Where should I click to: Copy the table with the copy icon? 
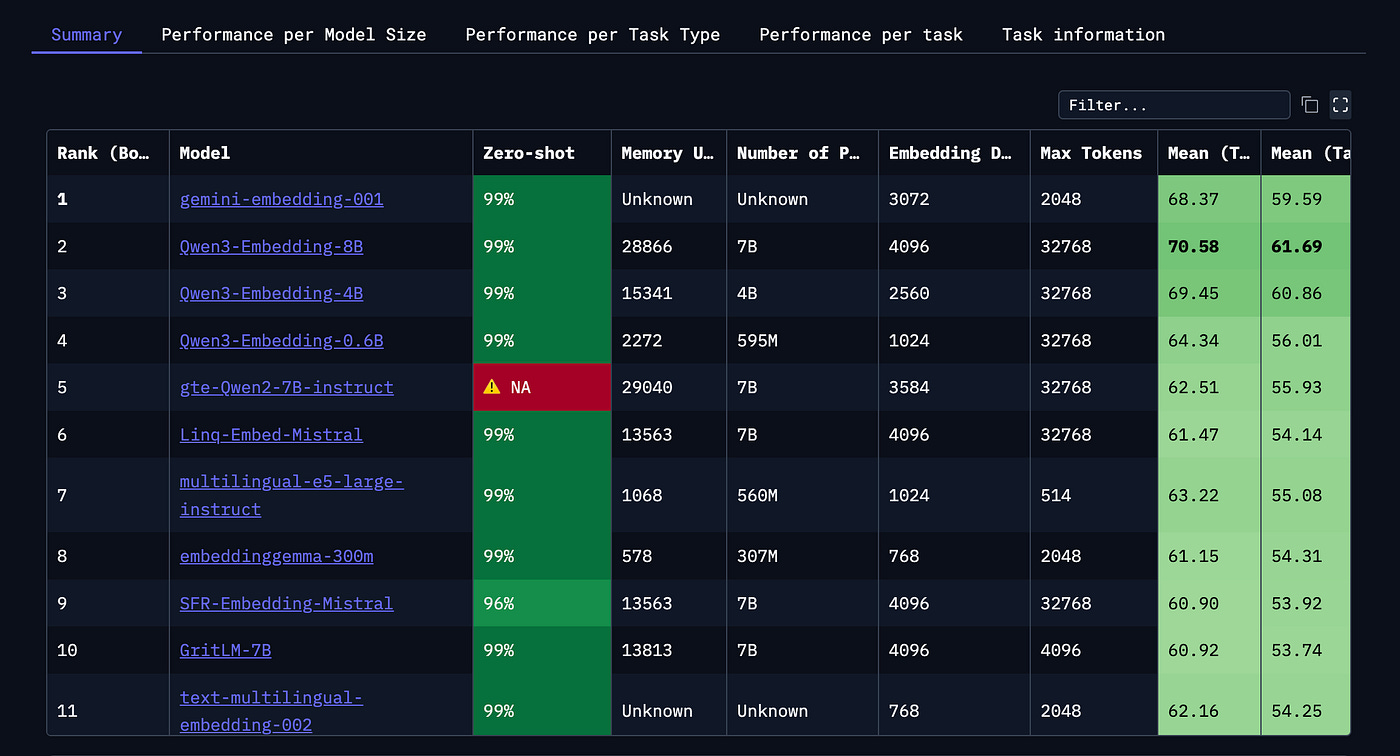tap(1310, 105)
